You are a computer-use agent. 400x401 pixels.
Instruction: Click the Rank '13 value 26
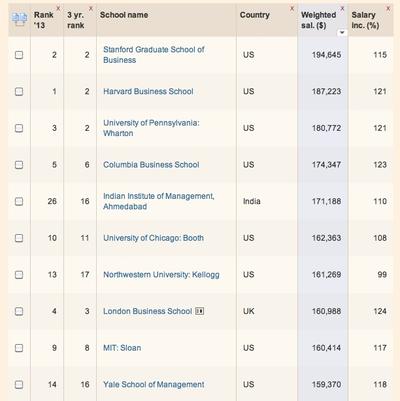coord(52,201)
